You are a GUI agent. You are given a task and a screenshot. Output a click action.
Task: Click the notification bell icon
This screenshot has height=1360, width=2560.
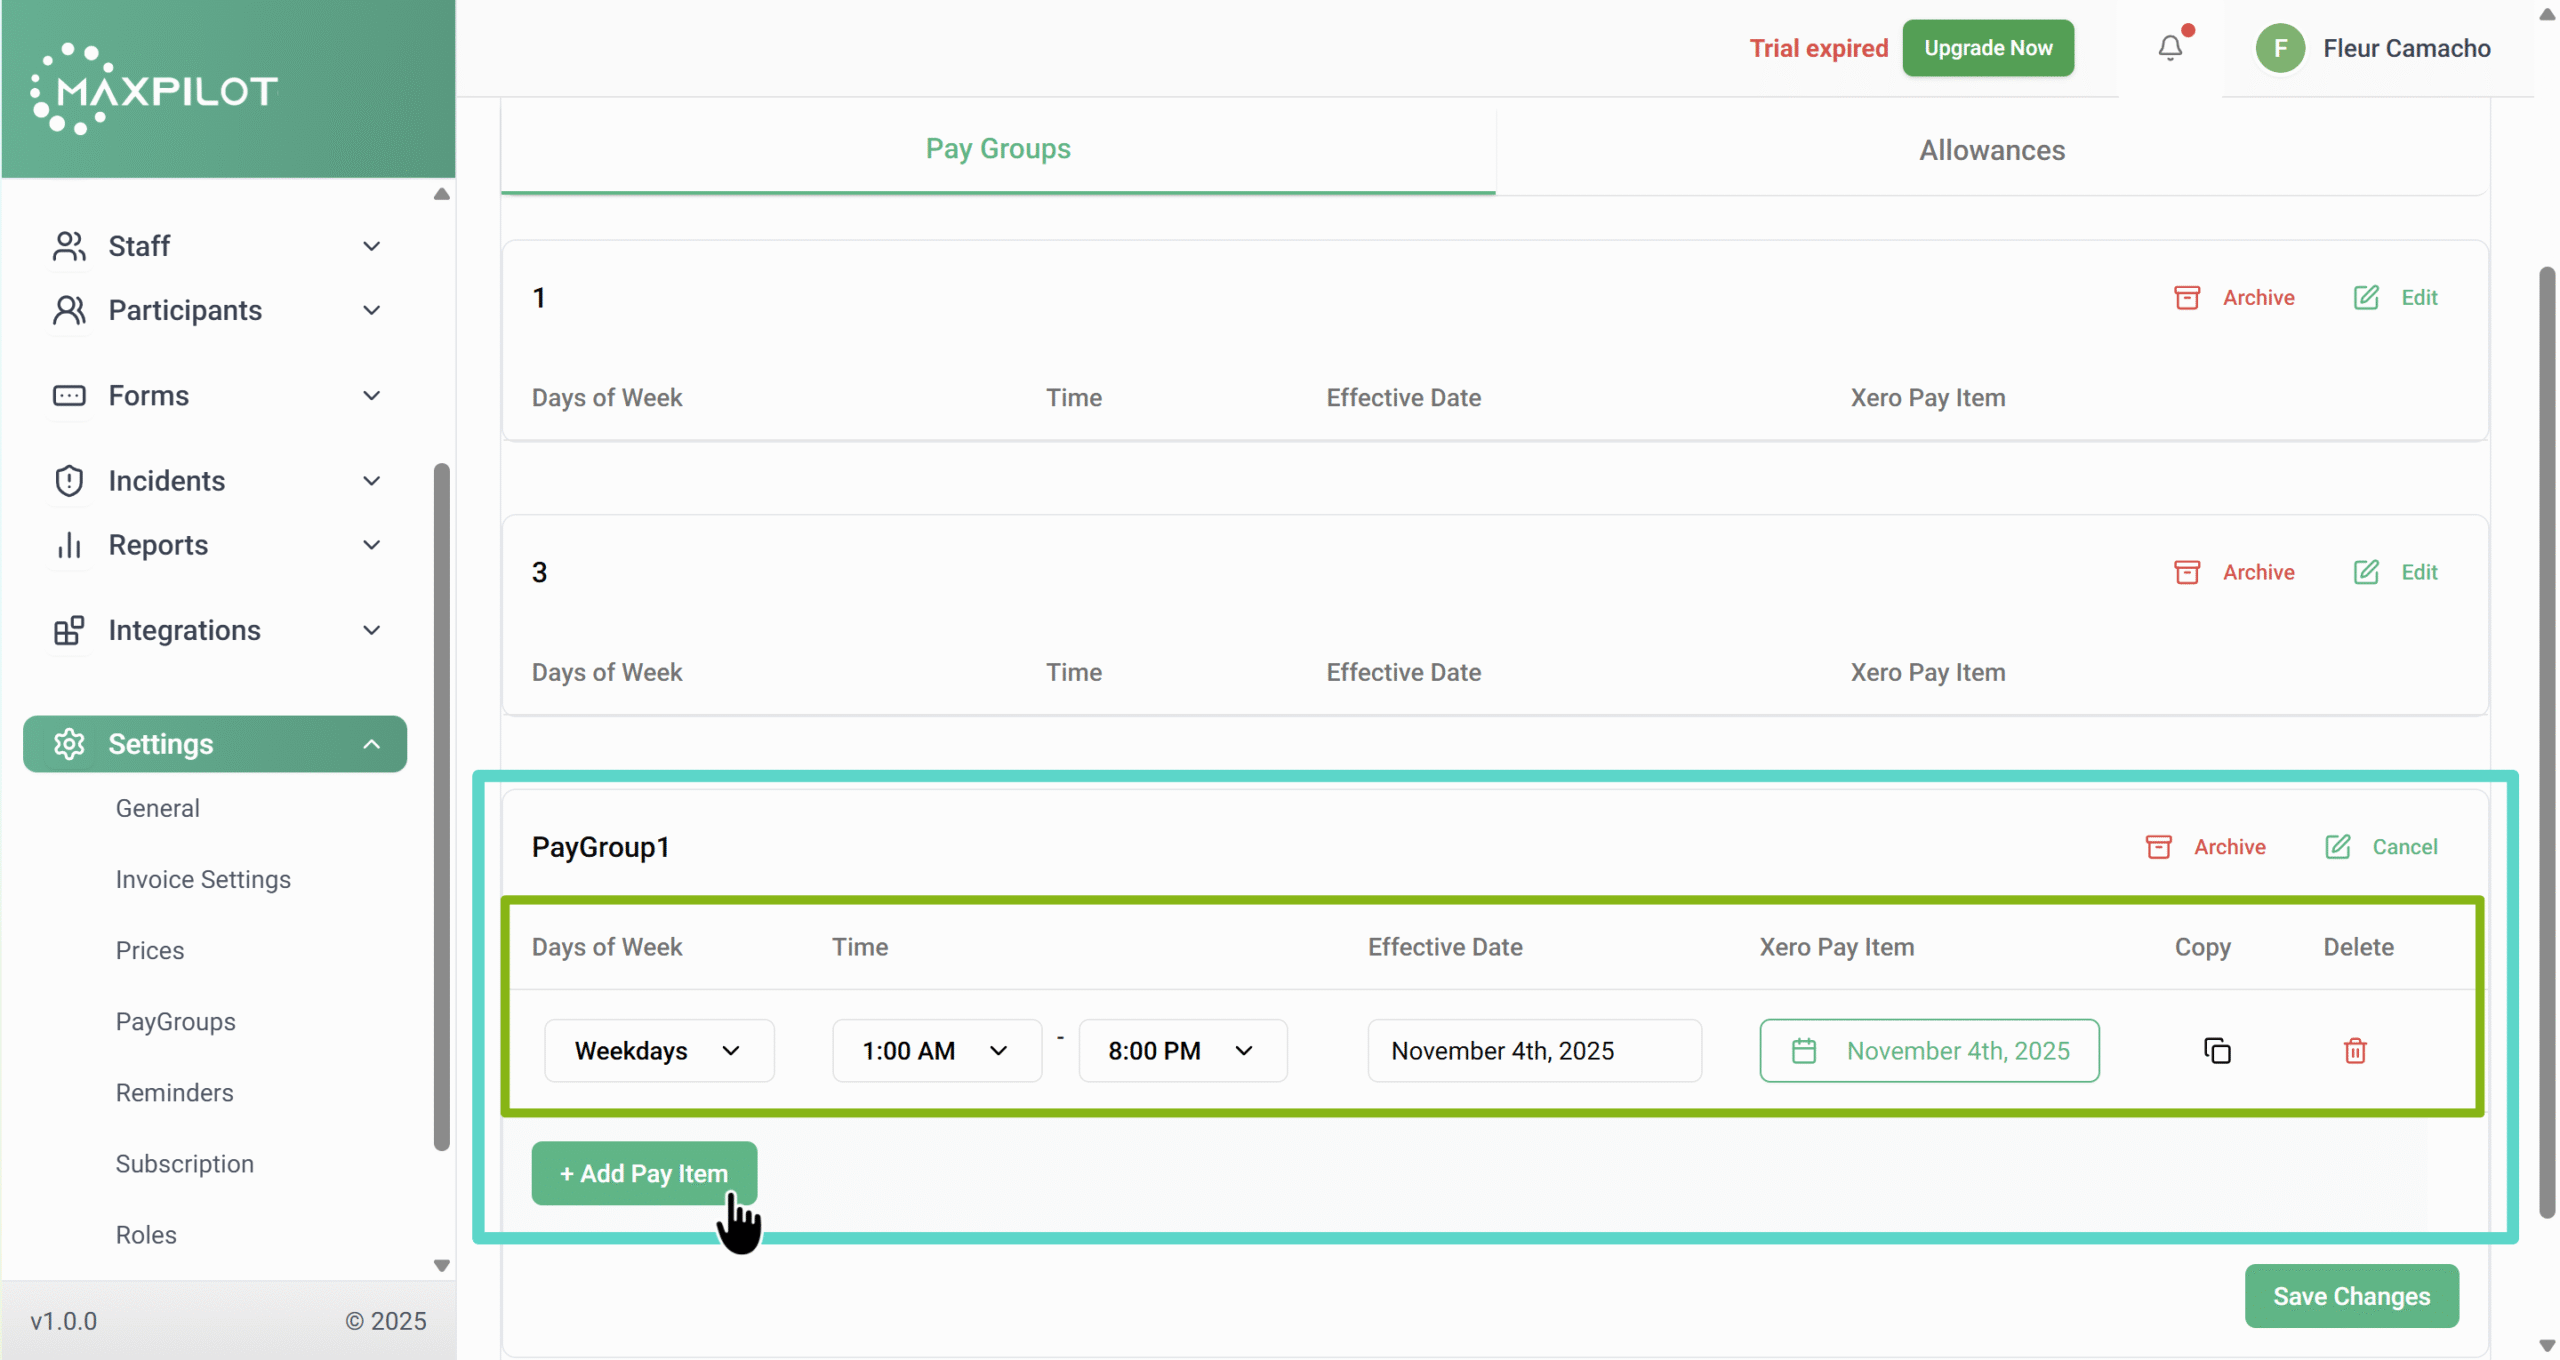2169,48
